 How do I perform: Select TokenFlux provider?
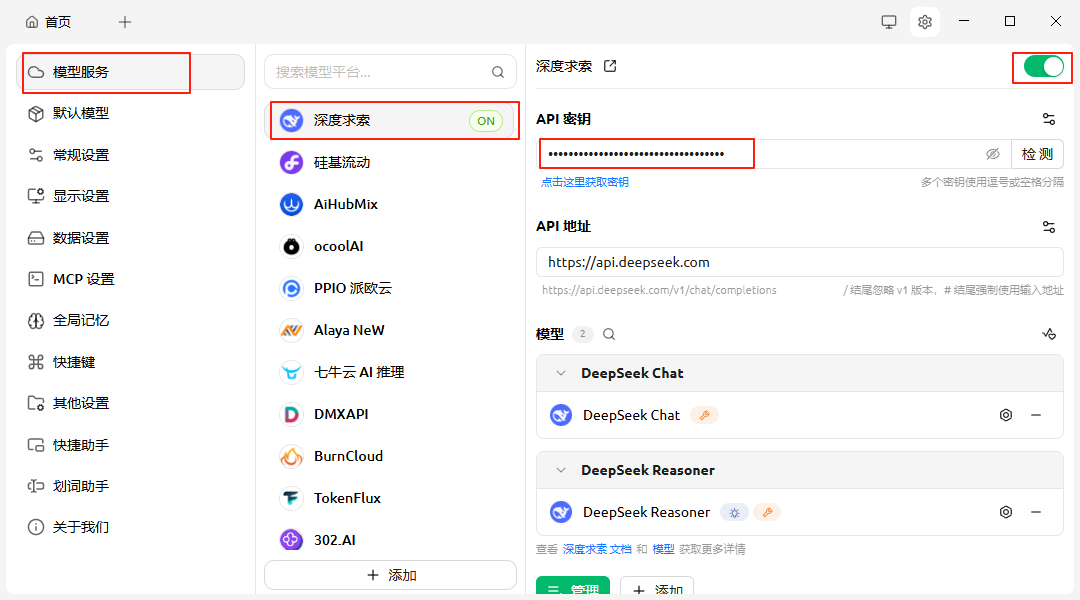pos(391,499)
